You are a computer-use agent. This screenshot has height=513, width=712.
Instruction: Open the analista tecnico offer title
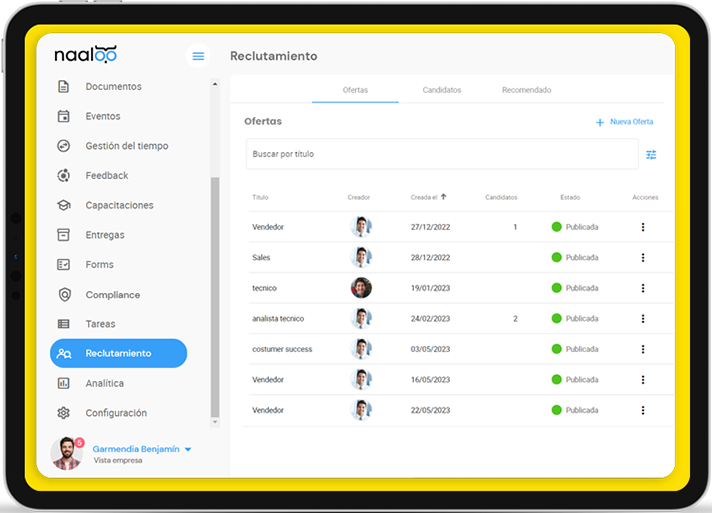pyautogui.click(x=278, y=319)
